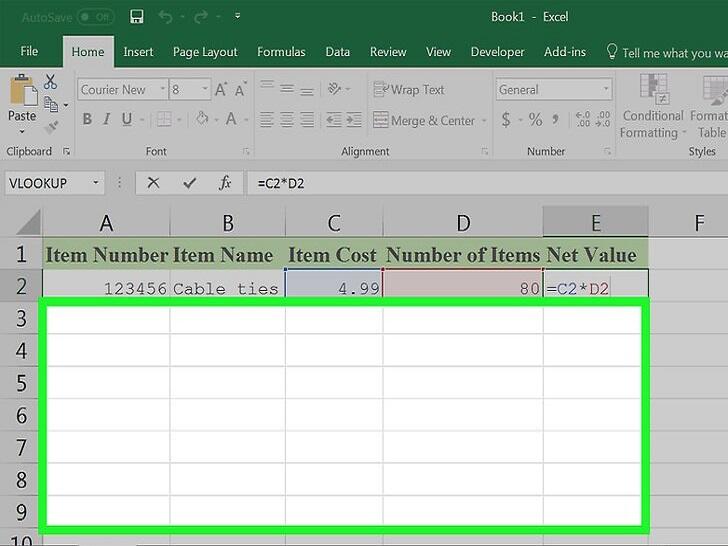The image size is (728, 546).
Task: Click Accounting dollar sign format icon
Action: pos(506,120)
